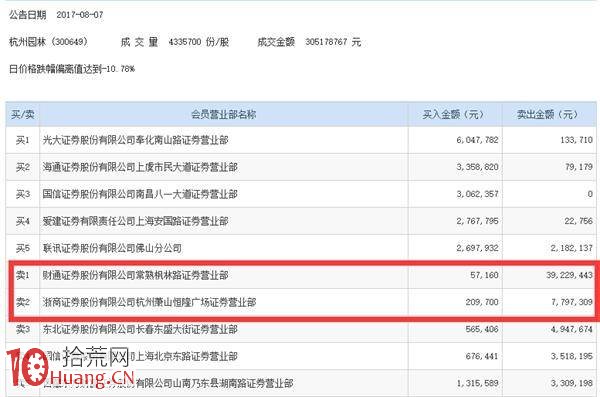Click the 买入金额（元） column header
This screenshot has height=397, width=600.
pyautogui.click(x=454, y=114)
